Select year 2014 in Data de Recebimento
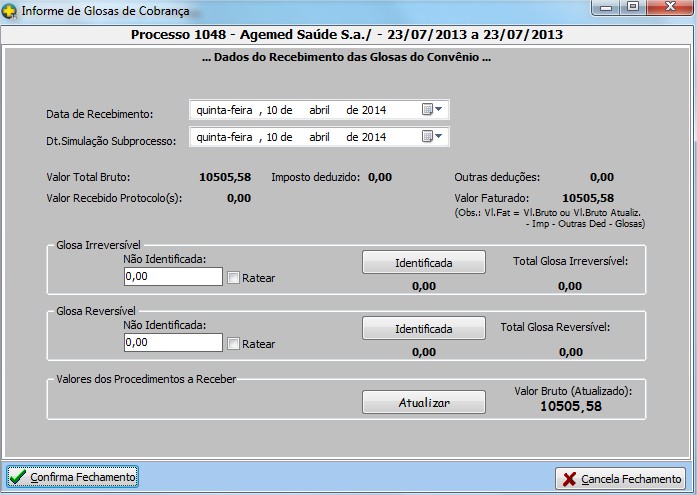697x495 pixels. [374, 109]
